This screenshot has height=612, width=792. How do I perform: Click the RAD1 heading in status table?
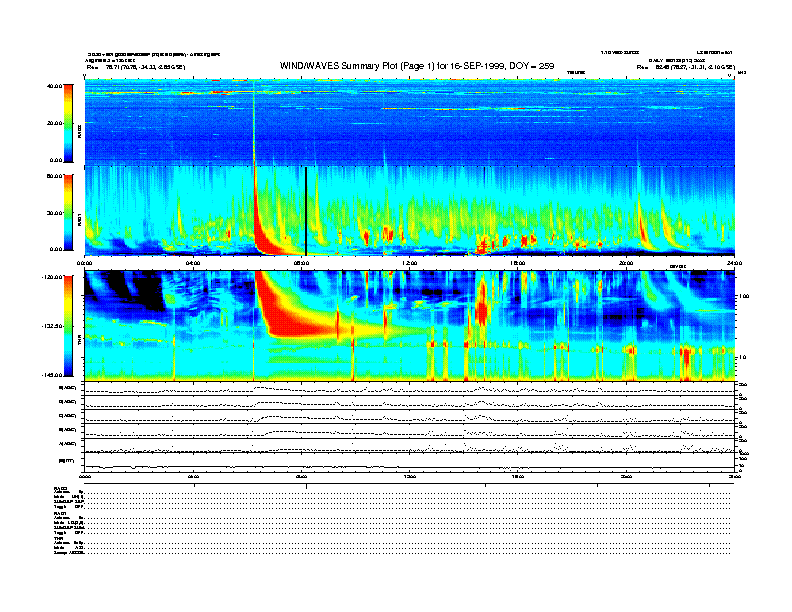pos(60,514)
